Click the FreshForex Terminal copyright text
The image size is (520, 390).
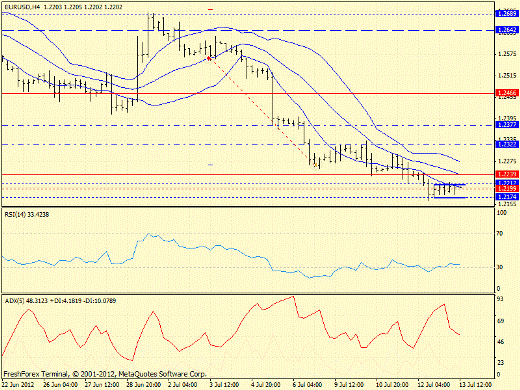pyautogui.click(x=105, y=374)
